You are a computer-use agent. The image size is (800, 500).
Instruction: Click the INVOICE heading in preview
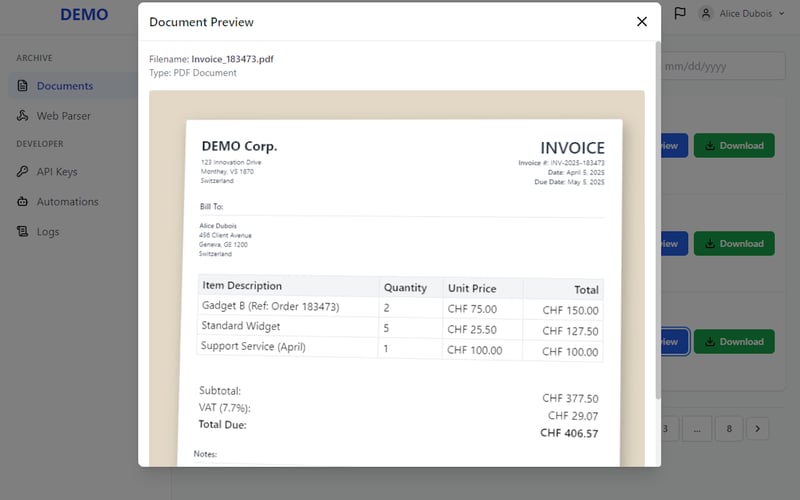pyautogui.click(x=572, y=148)
